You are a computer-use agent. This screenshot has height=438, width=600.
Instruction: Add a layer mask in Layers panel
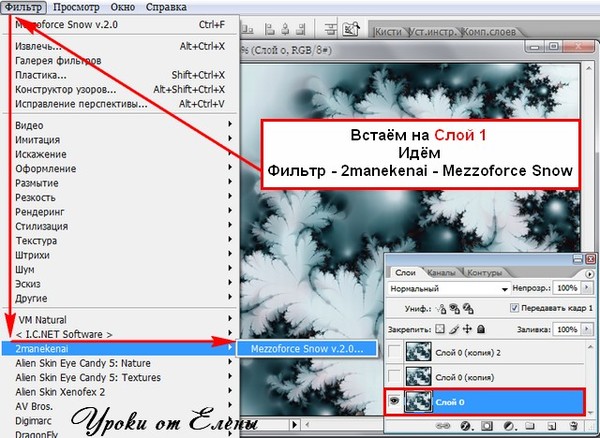(487, 426)
